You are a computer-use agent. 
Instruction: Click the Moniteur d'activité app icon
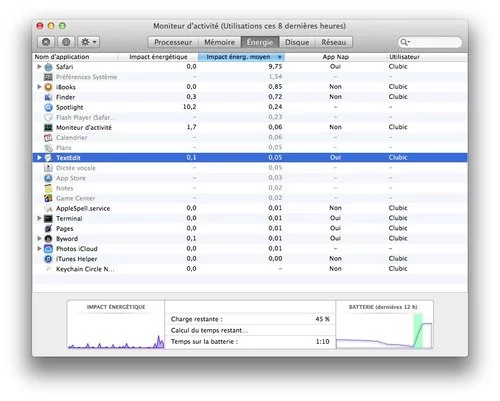point(49,128)
